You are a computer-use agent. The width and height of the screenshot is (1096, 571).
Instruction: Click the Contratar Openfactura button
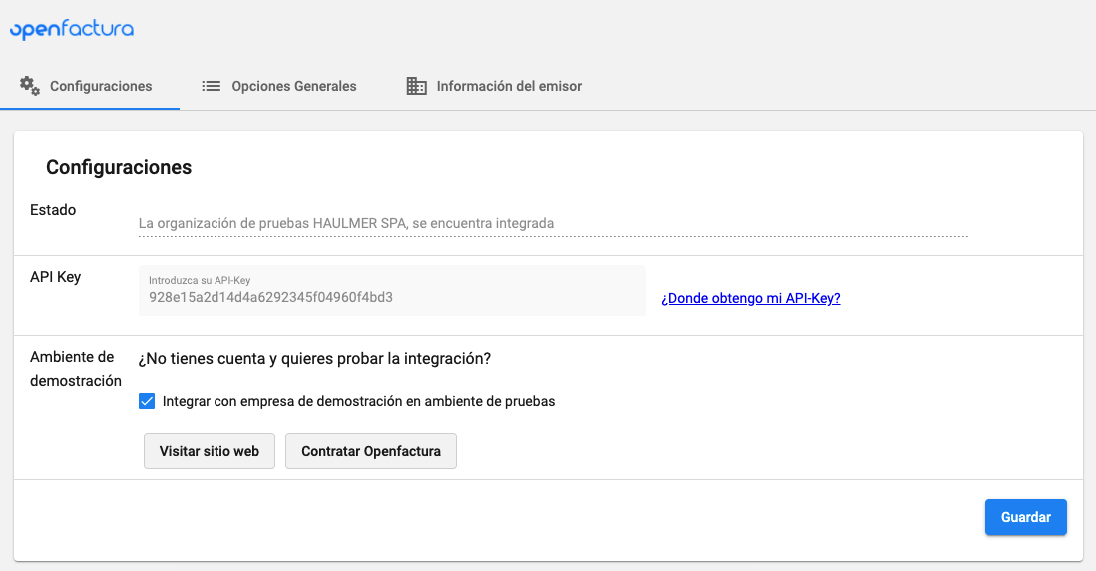pos(370,451)
